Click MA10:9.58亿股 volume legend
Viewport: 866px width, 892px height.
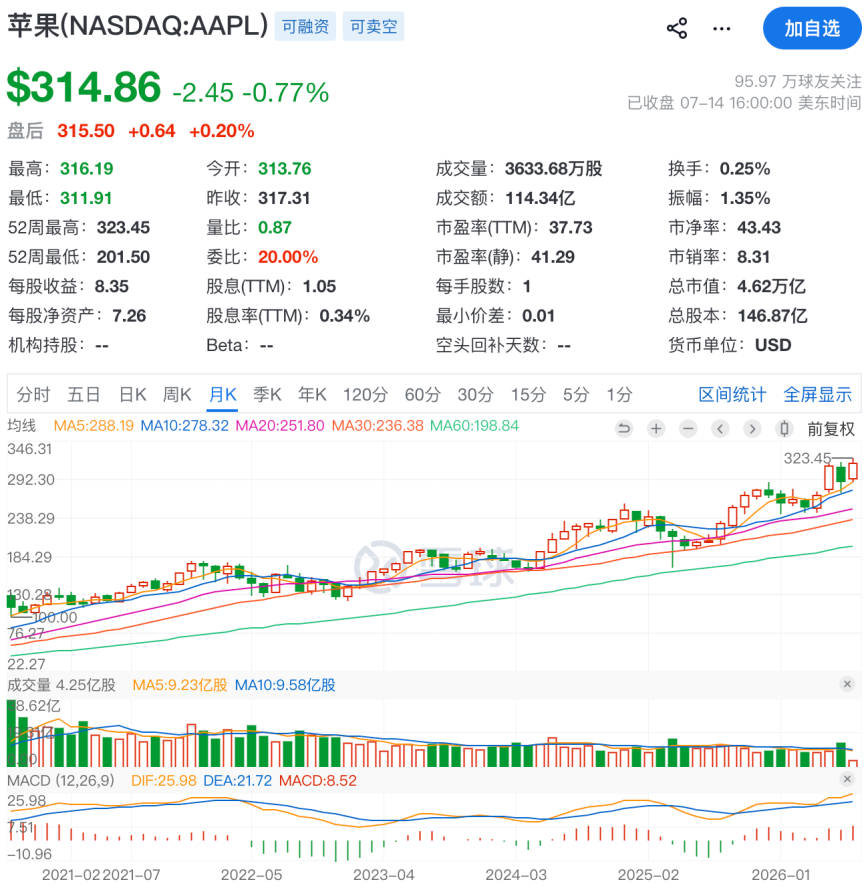[285, 685]
